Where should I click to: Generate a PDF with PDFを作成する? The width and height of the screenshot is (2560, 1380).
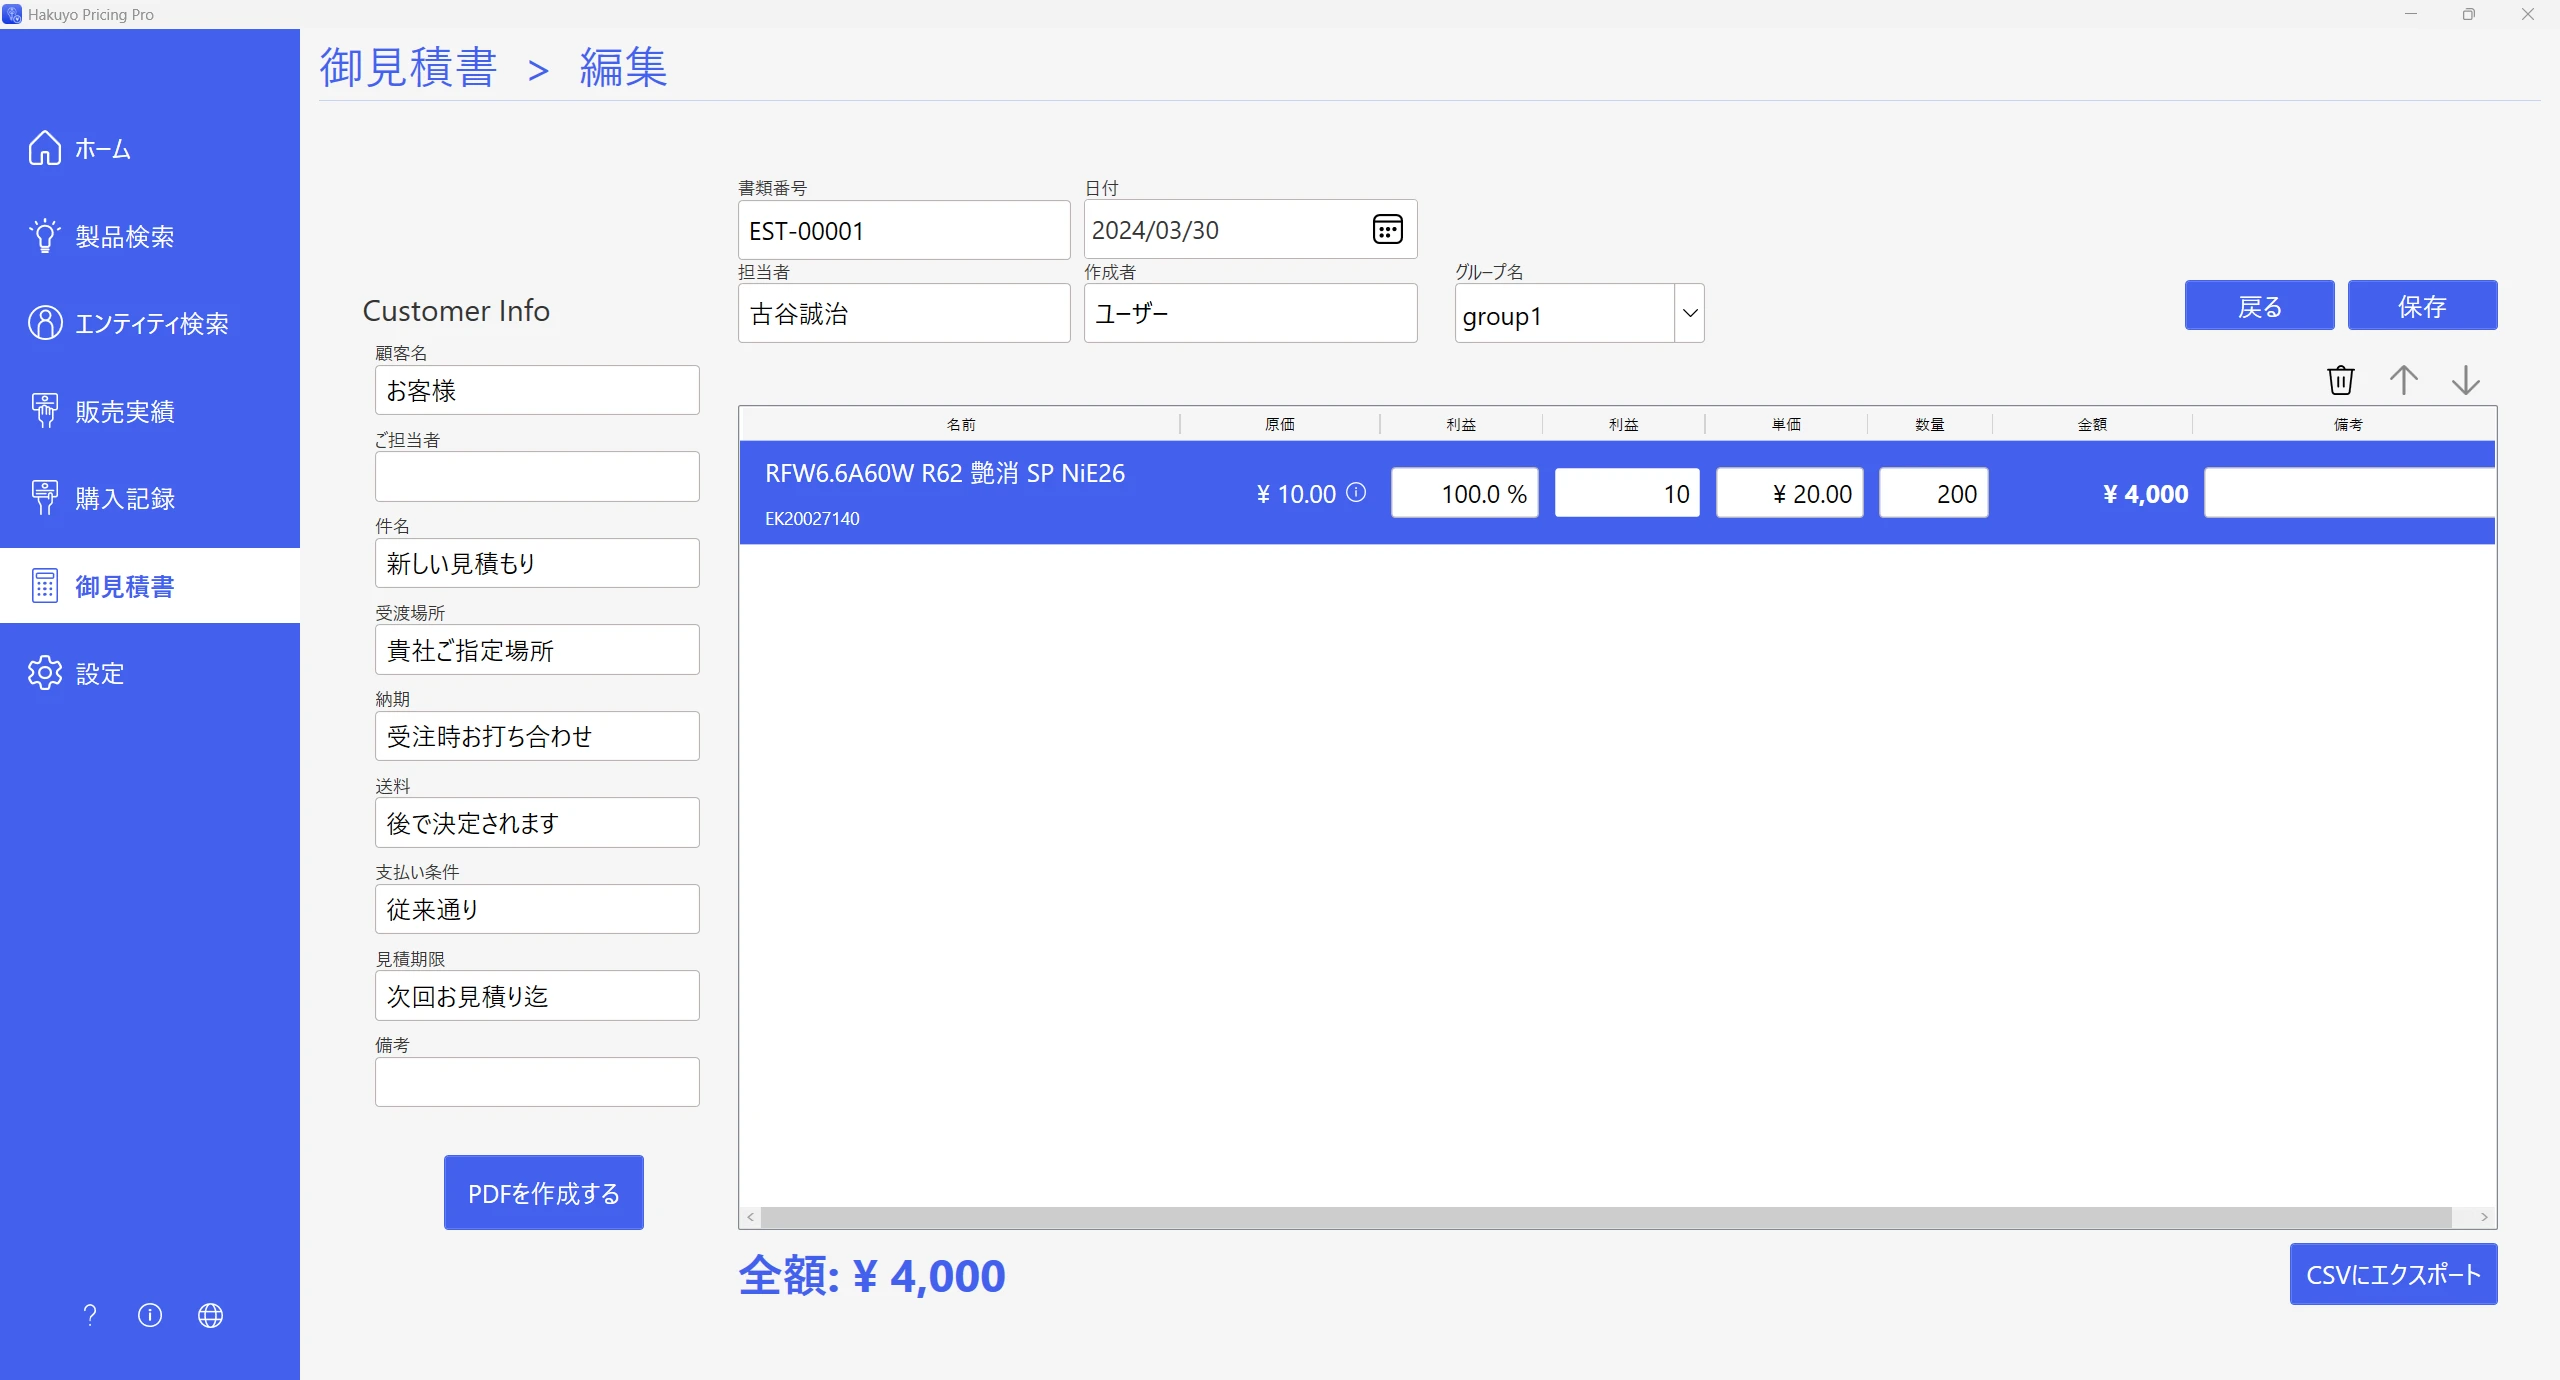click(x=543, y=1192)
